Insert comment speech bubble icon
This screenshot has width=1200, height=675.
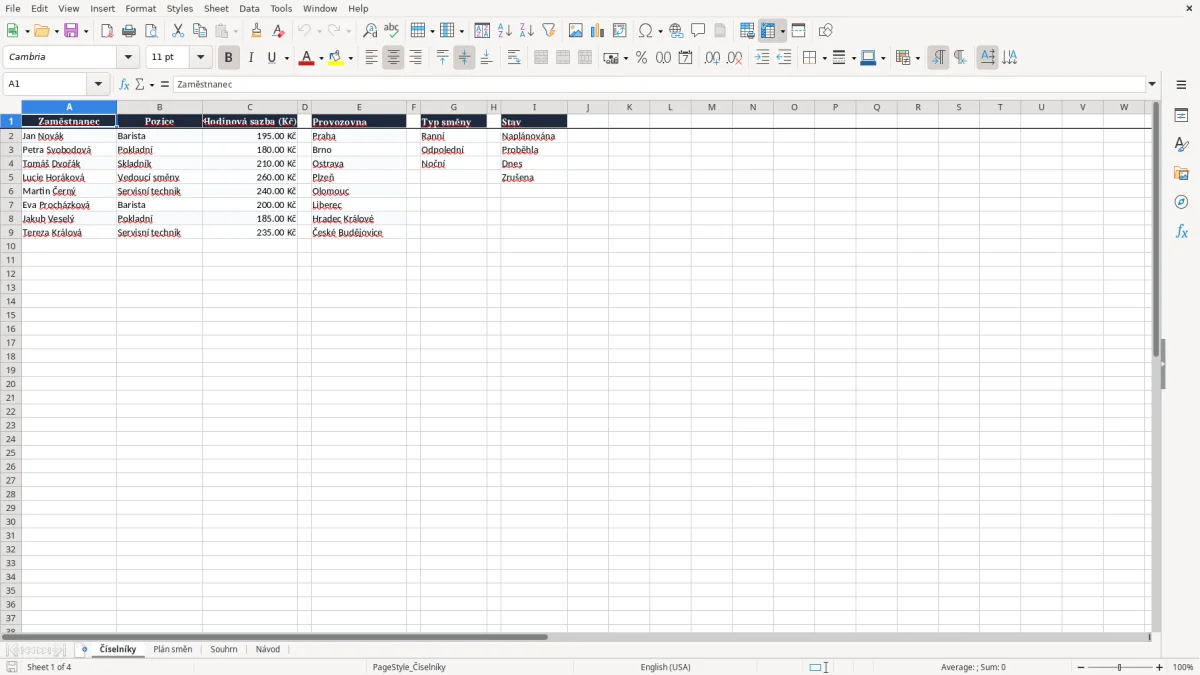click(698, 31)
